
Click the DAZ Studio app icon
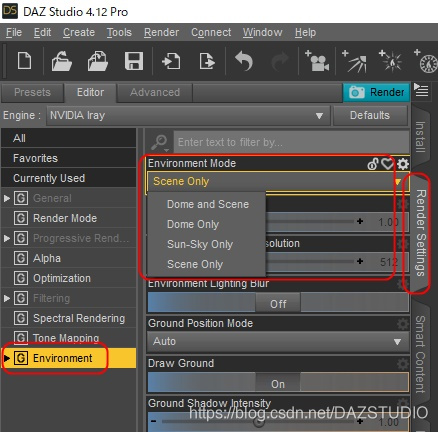coord(10,11)
